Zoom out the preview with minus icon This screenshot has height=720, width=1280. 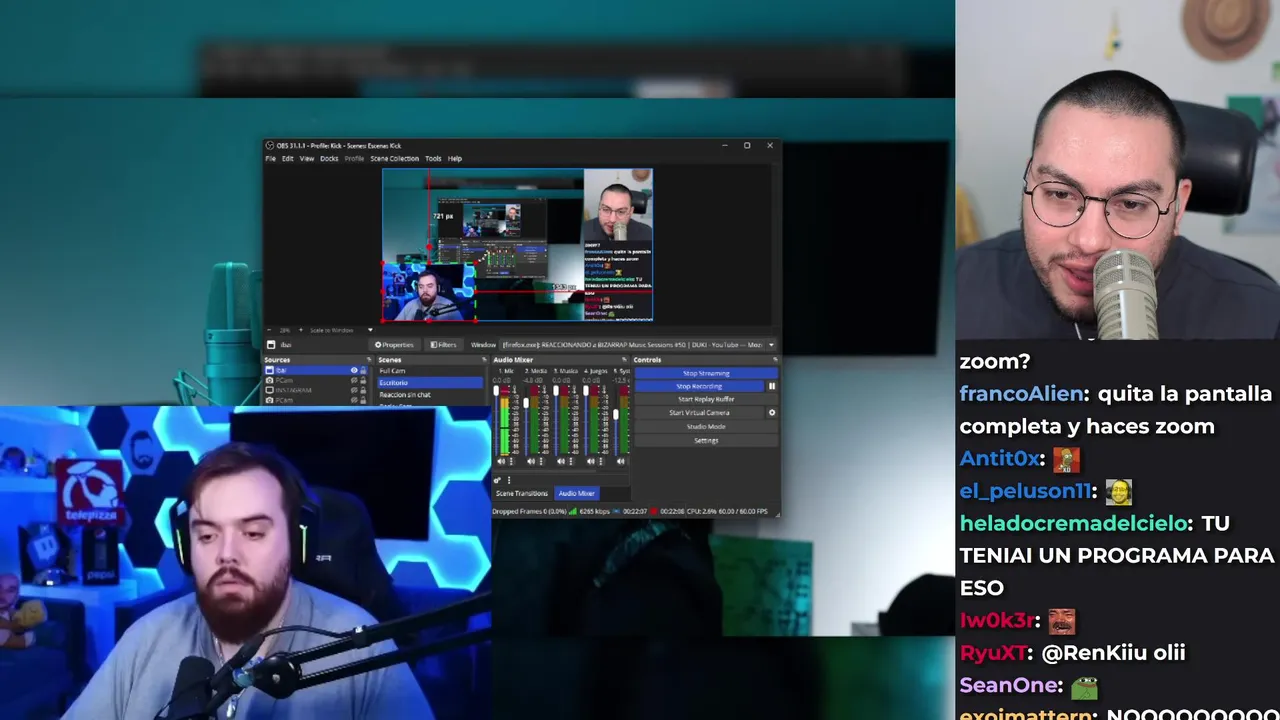(269, 330)
